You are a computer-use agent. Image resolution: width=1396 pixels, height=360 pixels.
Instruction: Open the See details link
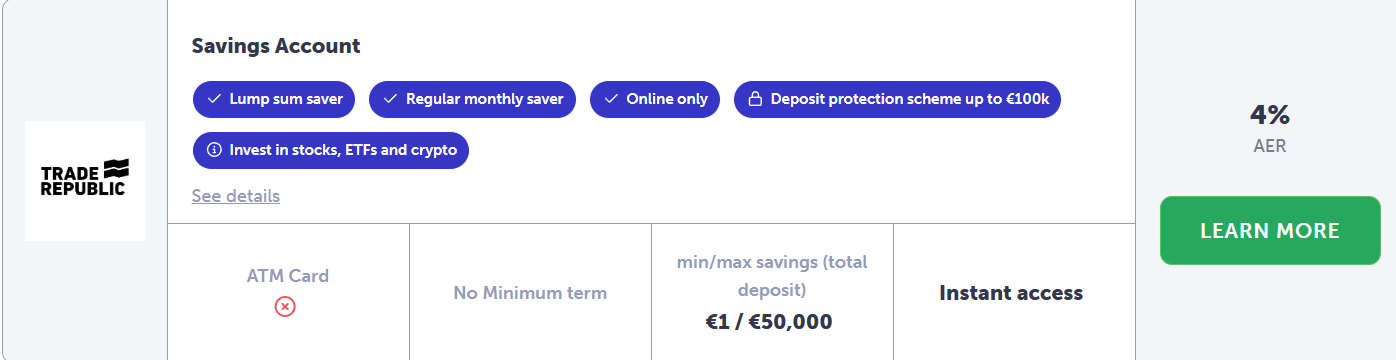[236, 196]
